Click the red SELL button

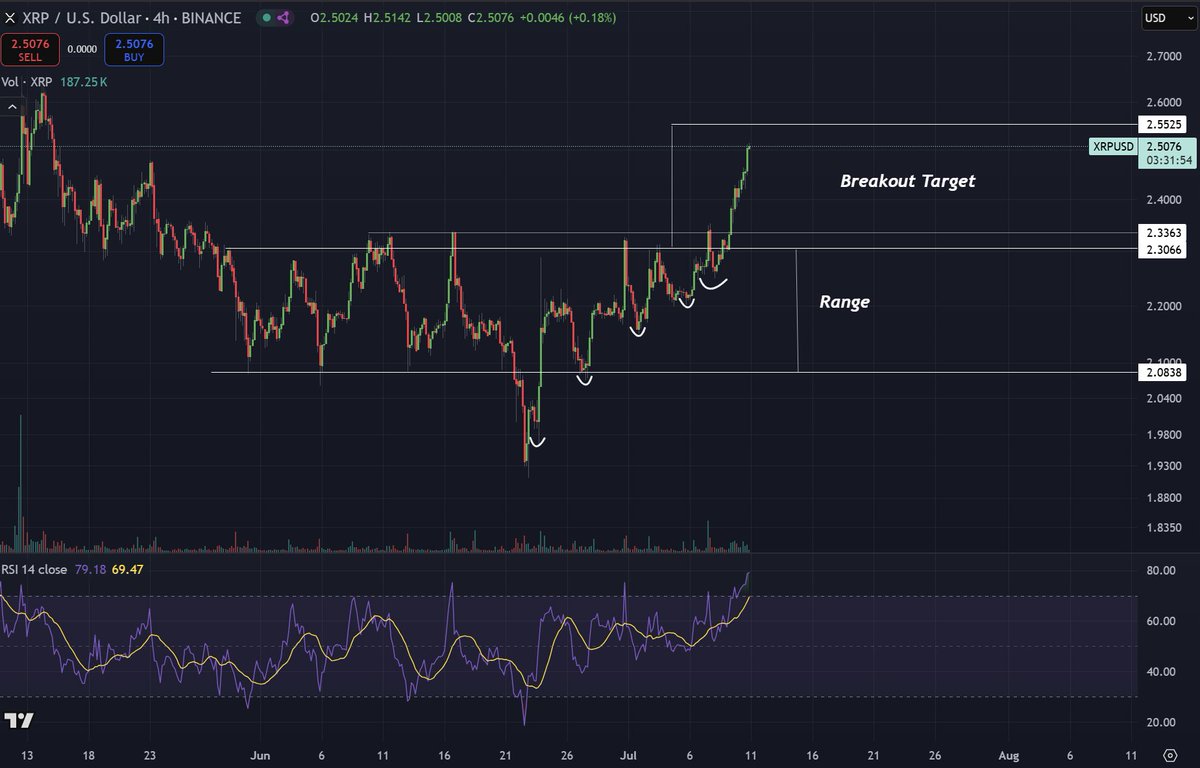point(30,49)
